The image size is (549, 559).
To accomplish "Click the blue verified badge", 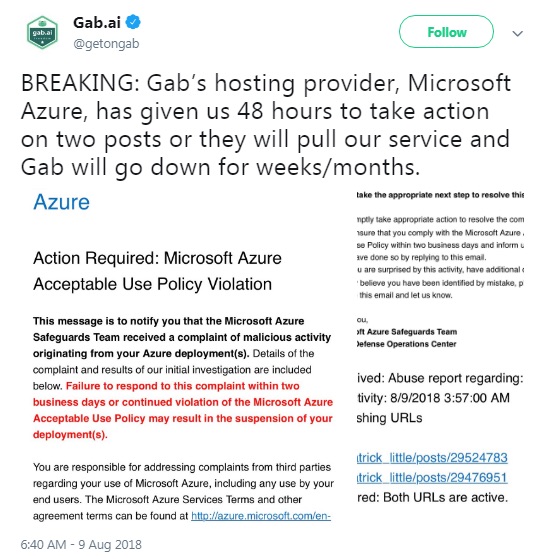I will (x=133, y=22).
